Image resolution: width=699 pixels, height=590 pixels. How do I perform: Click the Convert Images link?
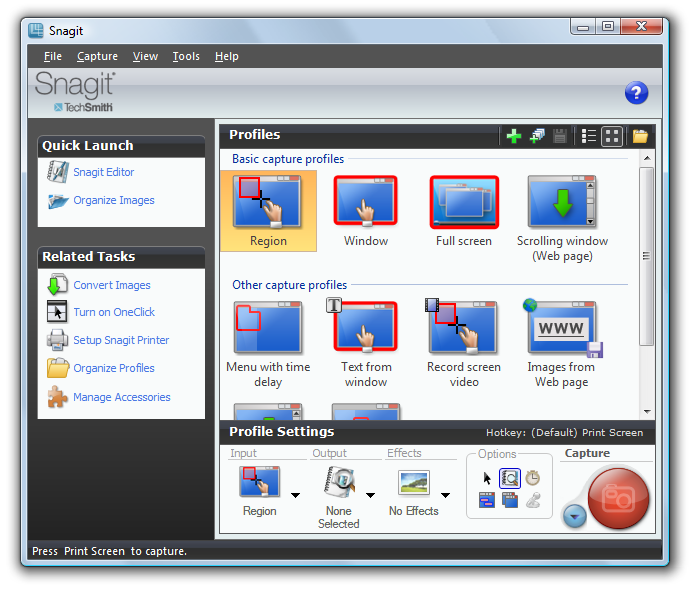pos(111,285)
